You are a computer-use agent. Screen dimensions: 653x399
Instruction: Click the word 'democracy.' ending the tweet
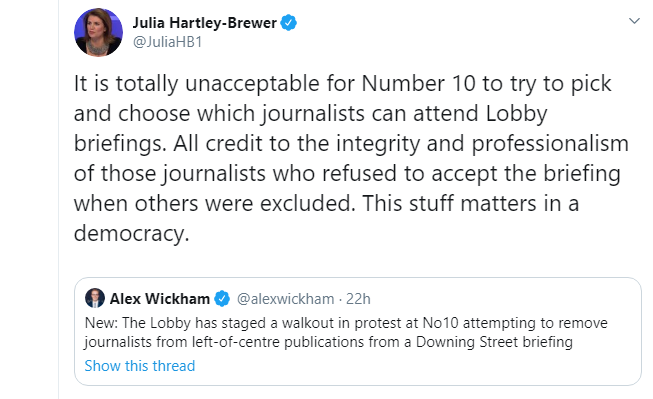(132, 233)
